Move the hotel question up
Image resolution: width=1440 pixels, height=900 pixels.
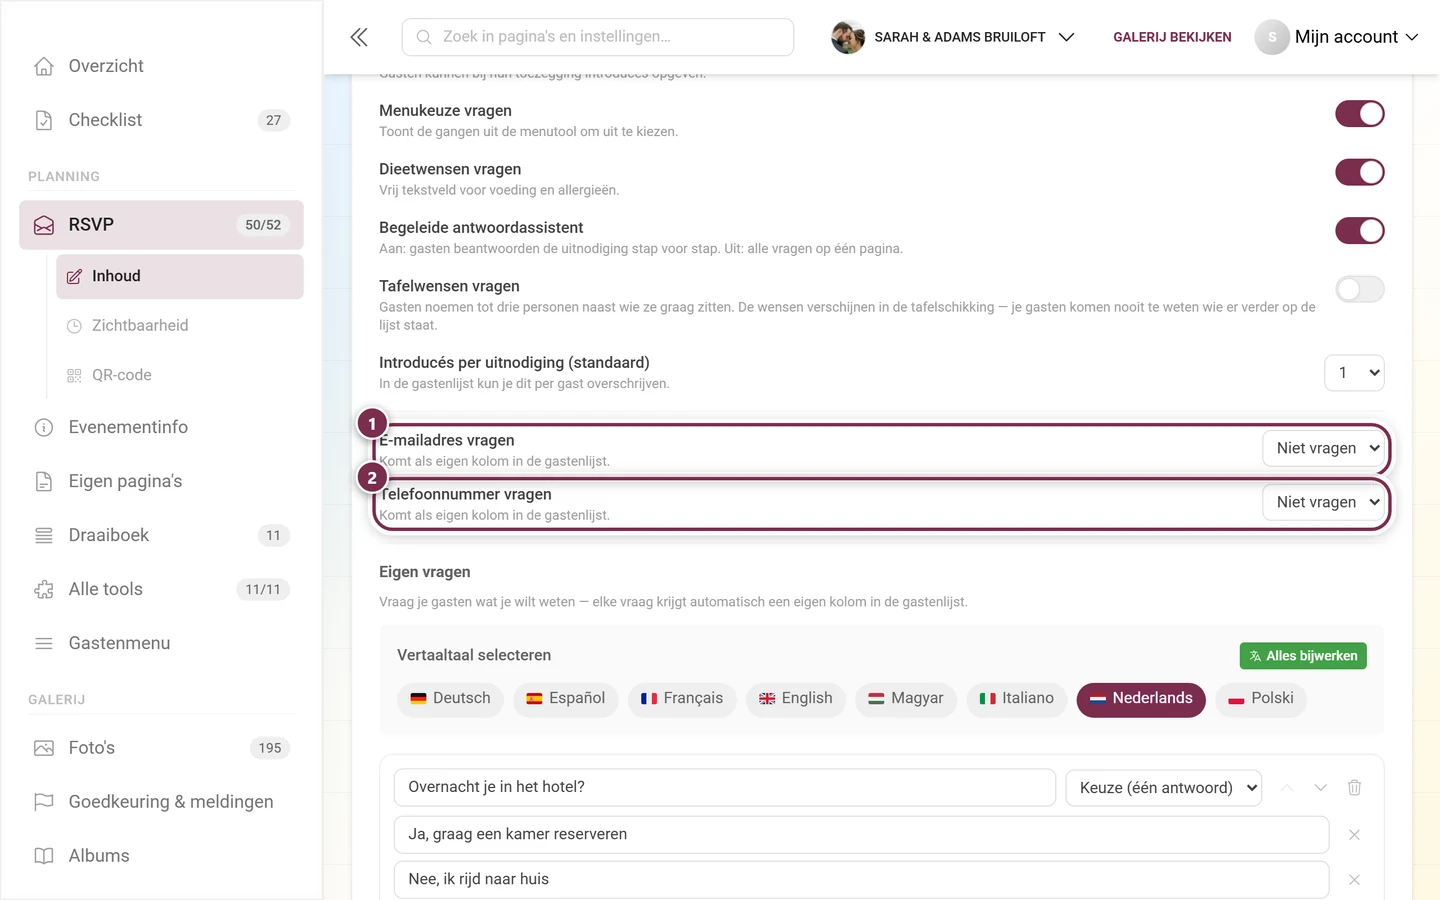pos(1287,788)
